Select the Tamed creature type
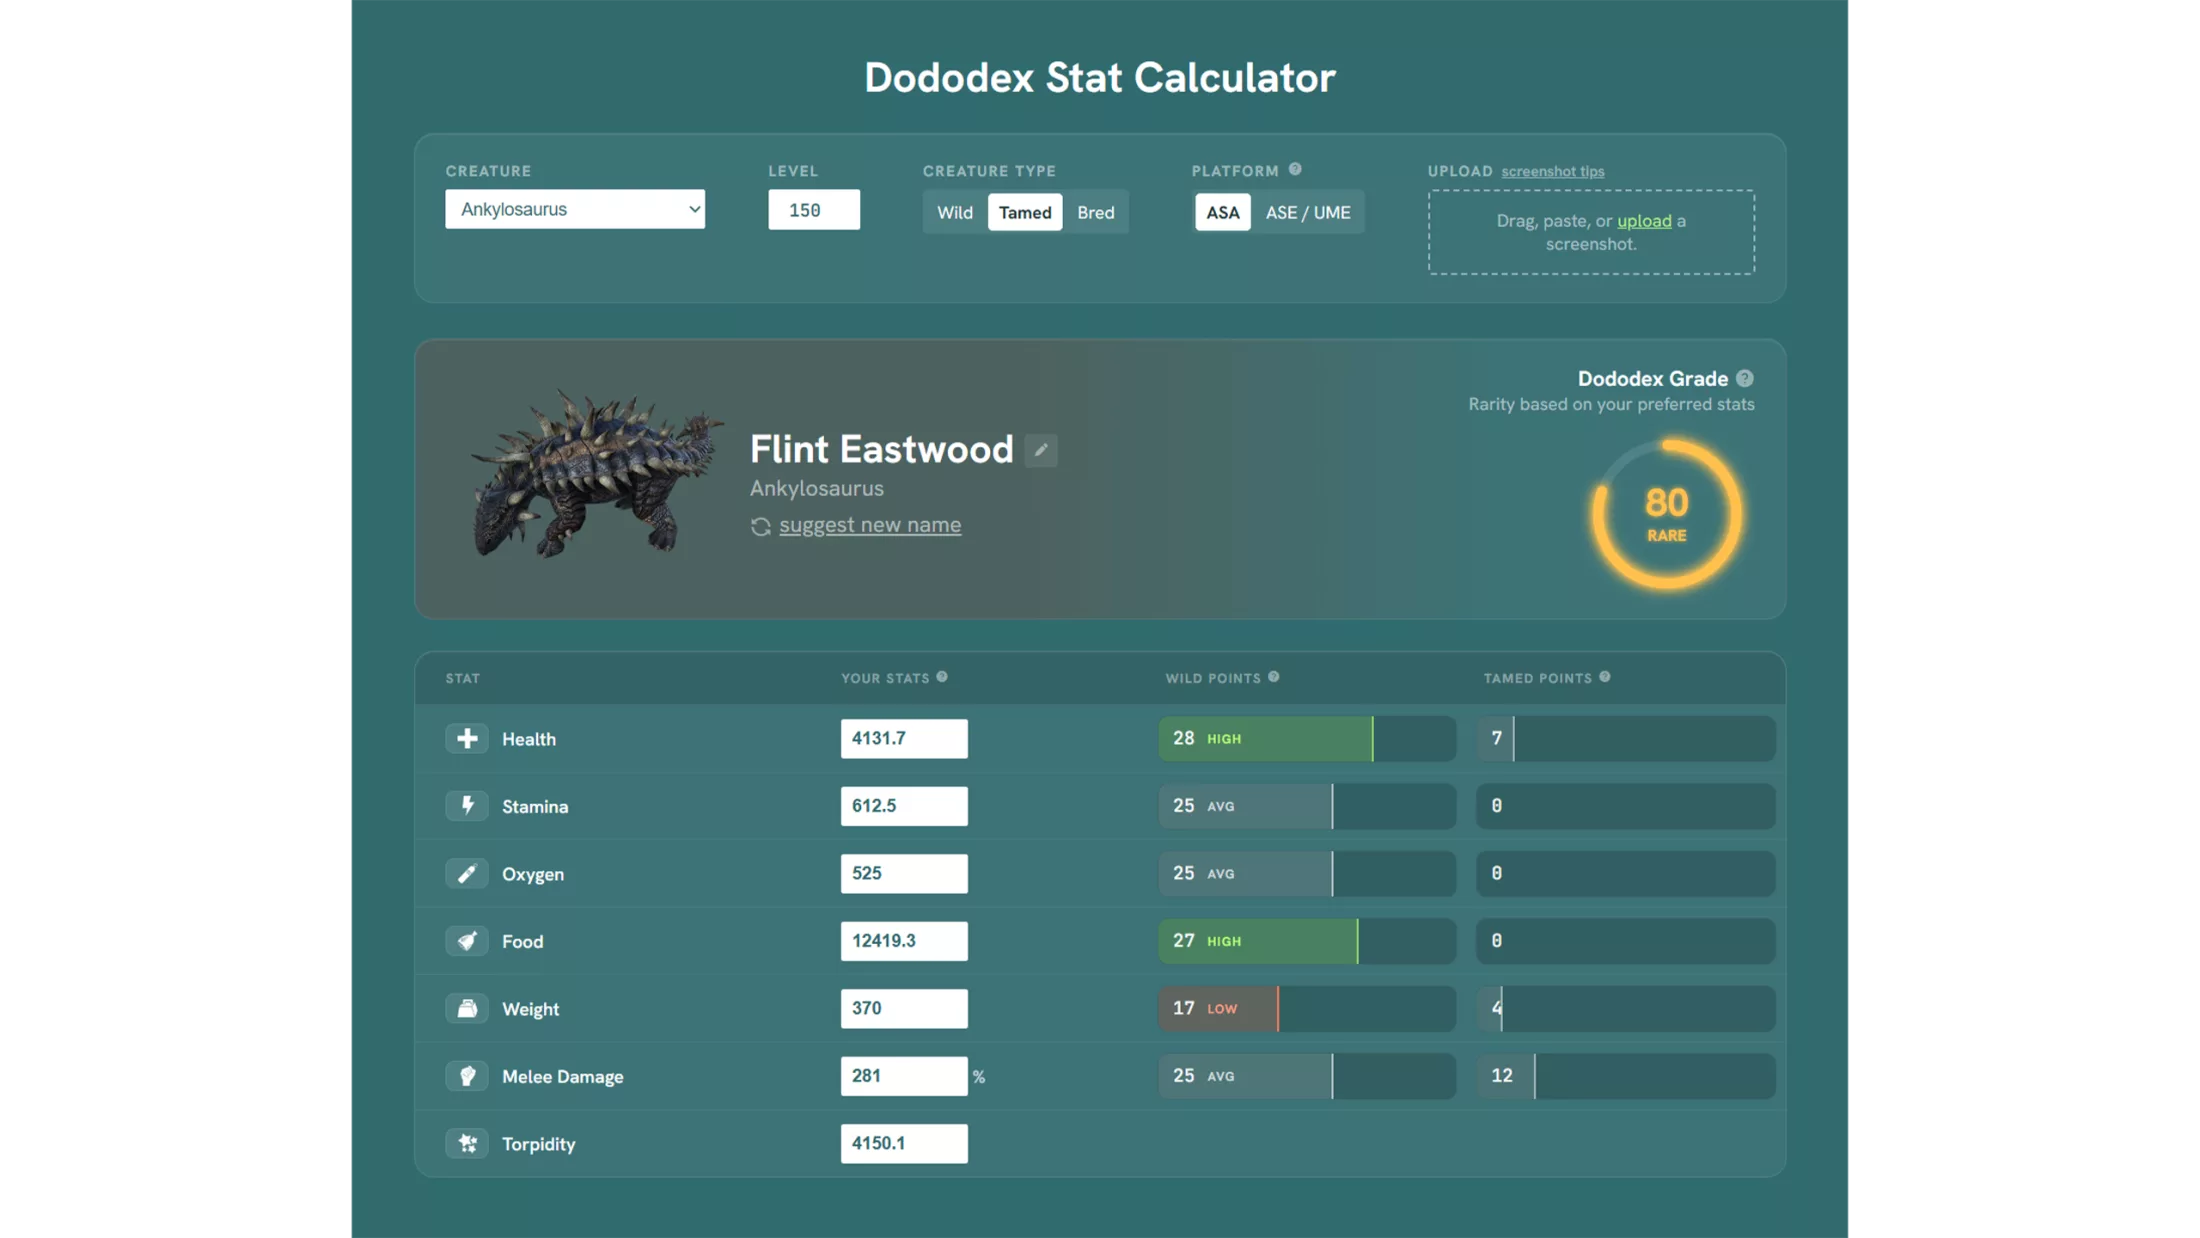2200x1238 pixels. (1025, 212)
